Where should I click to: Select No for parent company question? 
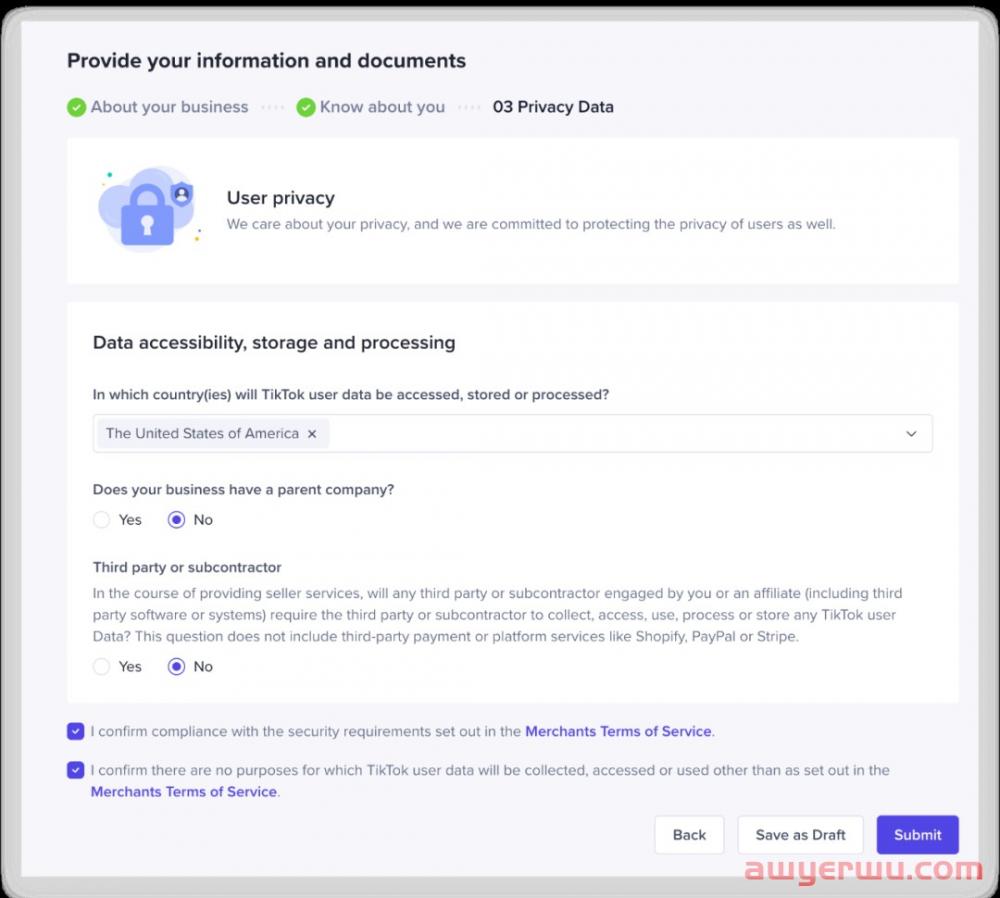coord(177,520)
